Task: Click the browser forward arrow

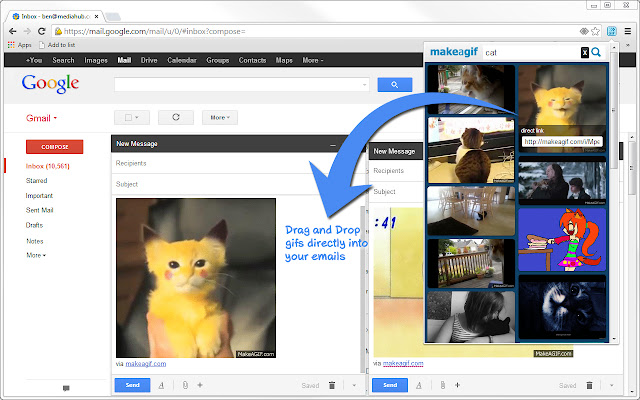Action: (x=27, y=31)
